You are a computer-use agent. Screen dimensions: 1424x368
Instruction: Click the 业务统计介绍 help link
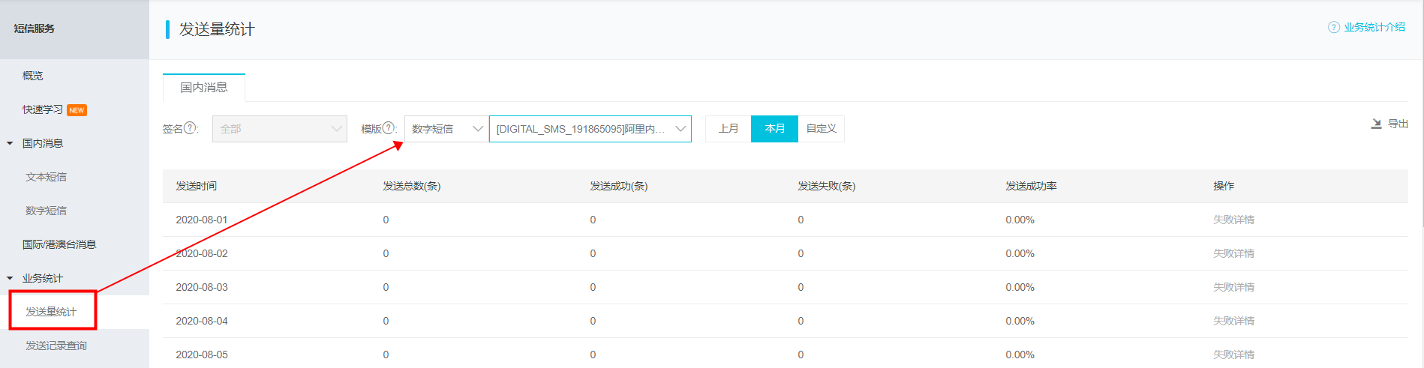click(1374, 27)
